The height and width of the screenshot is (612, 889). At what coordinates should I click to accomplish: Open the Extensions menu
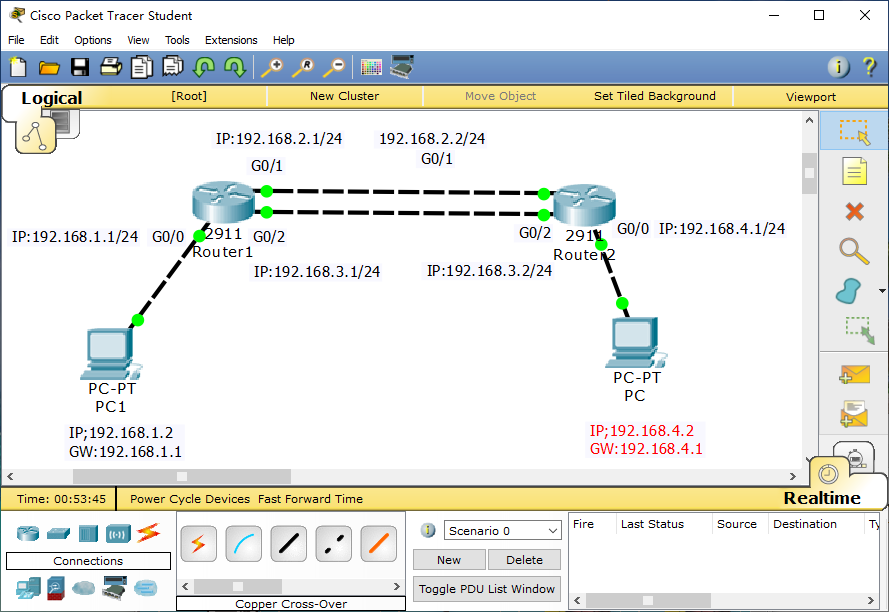pos(231,40)
